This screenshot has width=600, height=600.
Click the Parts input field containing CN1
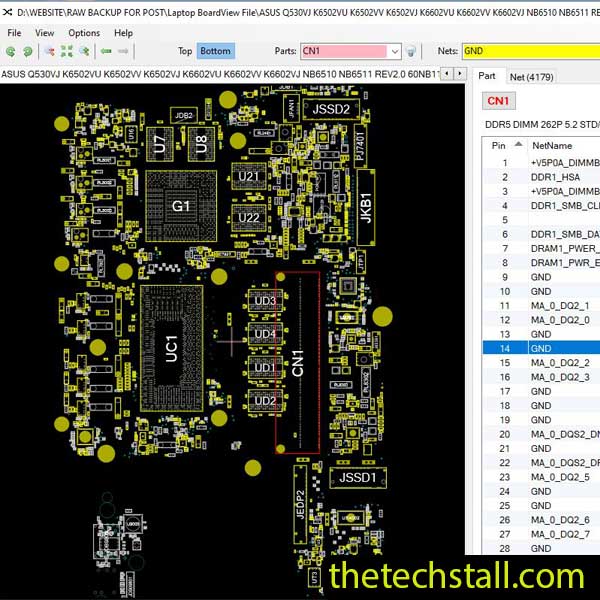344,51
